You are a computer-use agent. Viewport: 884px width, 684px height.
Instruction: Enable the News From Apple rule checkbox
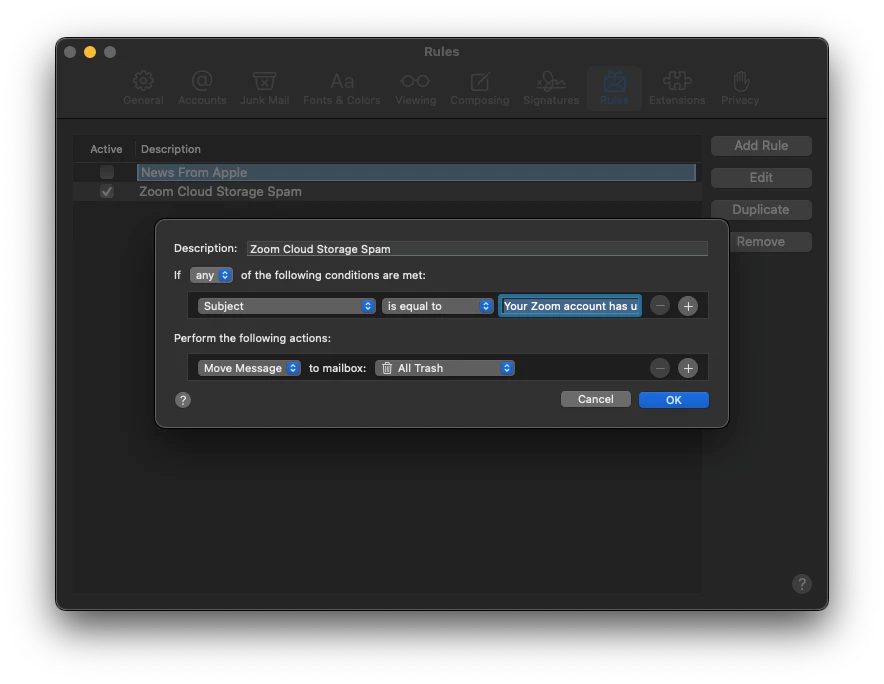107,172
